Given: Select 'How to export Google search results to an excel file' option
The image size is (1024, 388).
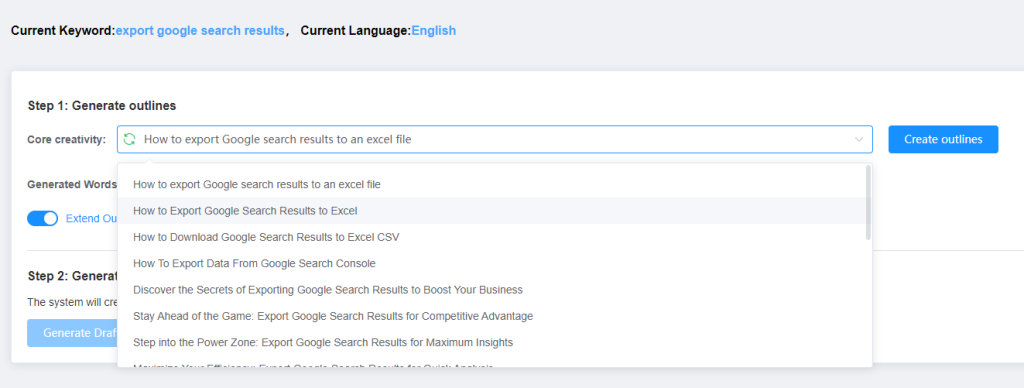Looking at the screenshot, I should pos(494,184).
